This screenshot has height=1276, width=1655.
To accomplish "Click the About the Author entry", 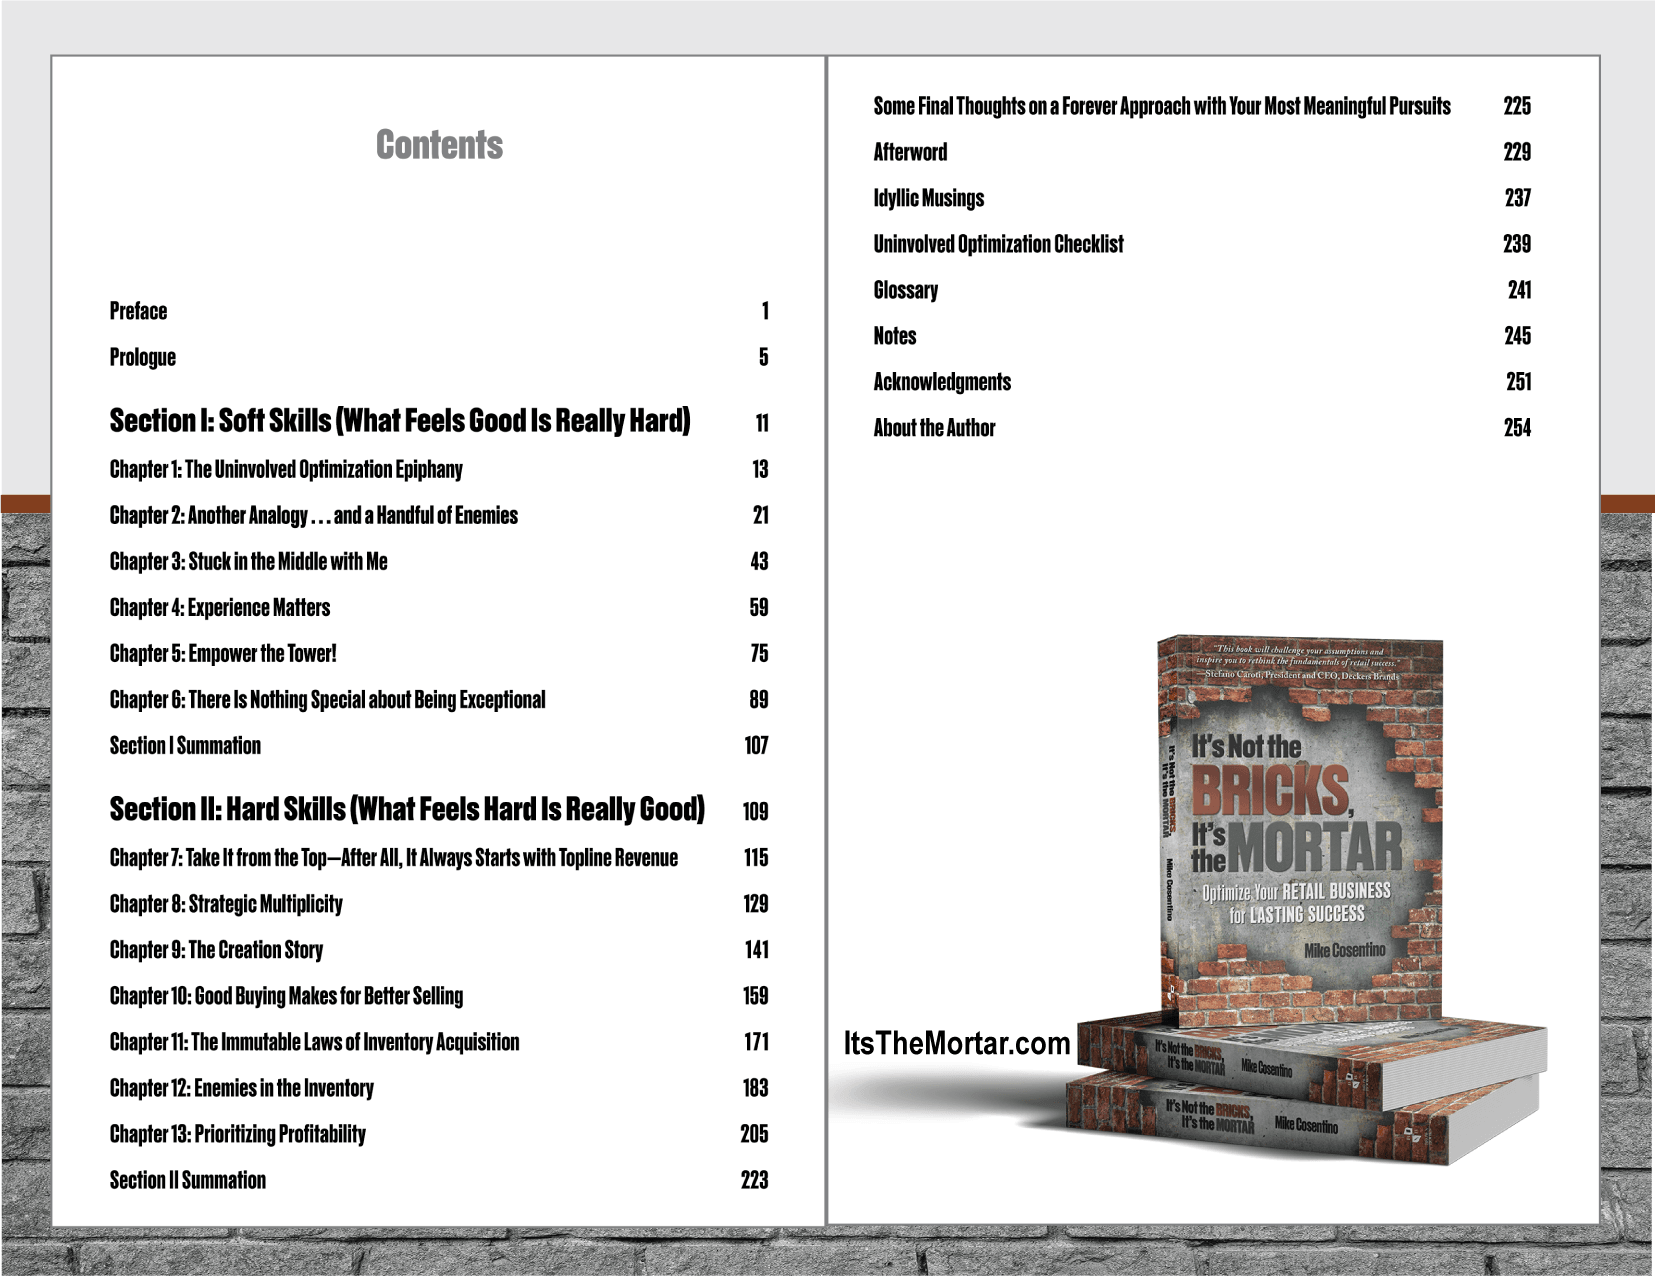I will coord(934,428).
